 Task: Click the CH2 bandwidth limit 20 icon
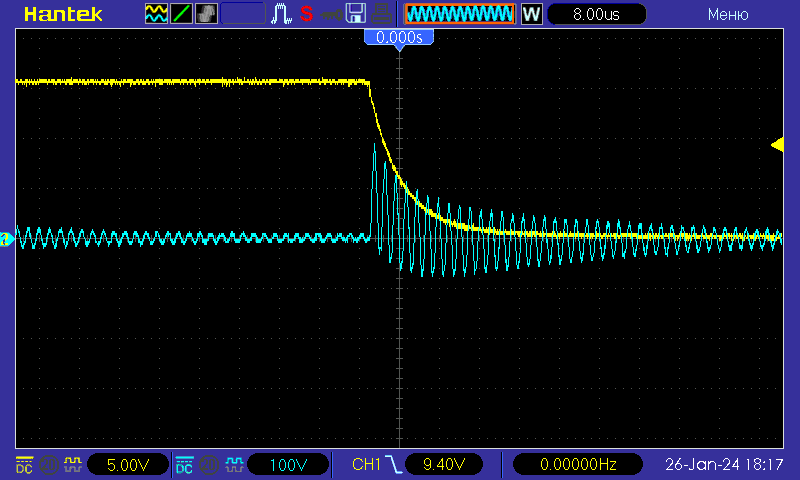click(x=209, y=465)
